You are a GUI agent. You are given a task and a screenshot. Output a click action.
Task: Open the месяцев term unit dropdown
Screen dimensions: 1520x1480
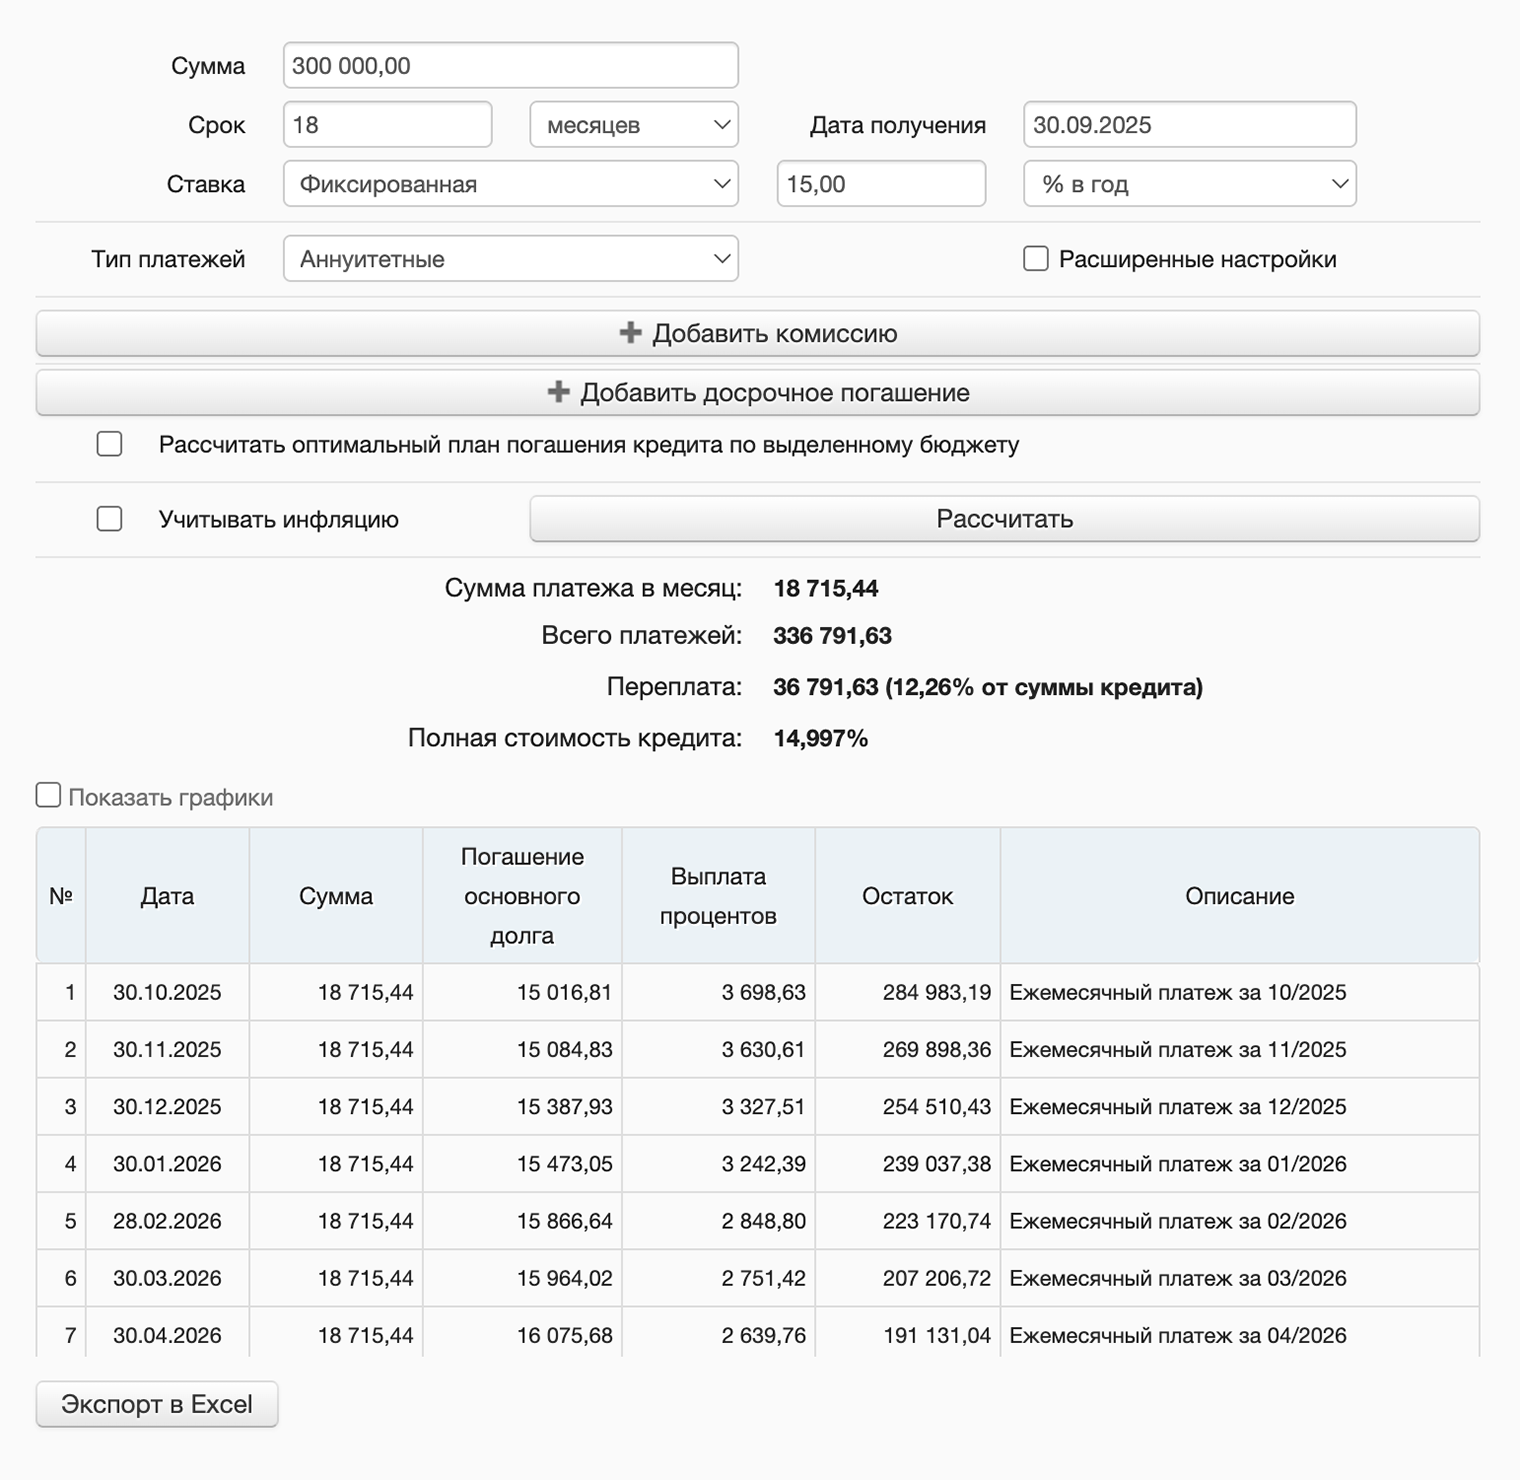[x=633, y=124]
